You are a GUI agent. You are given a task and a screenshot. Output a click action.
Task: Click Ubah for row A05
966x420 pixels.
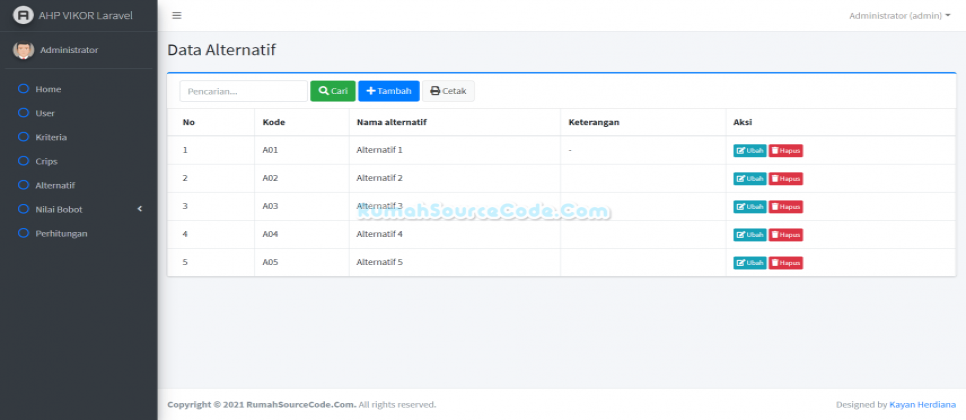coord(750,263)
